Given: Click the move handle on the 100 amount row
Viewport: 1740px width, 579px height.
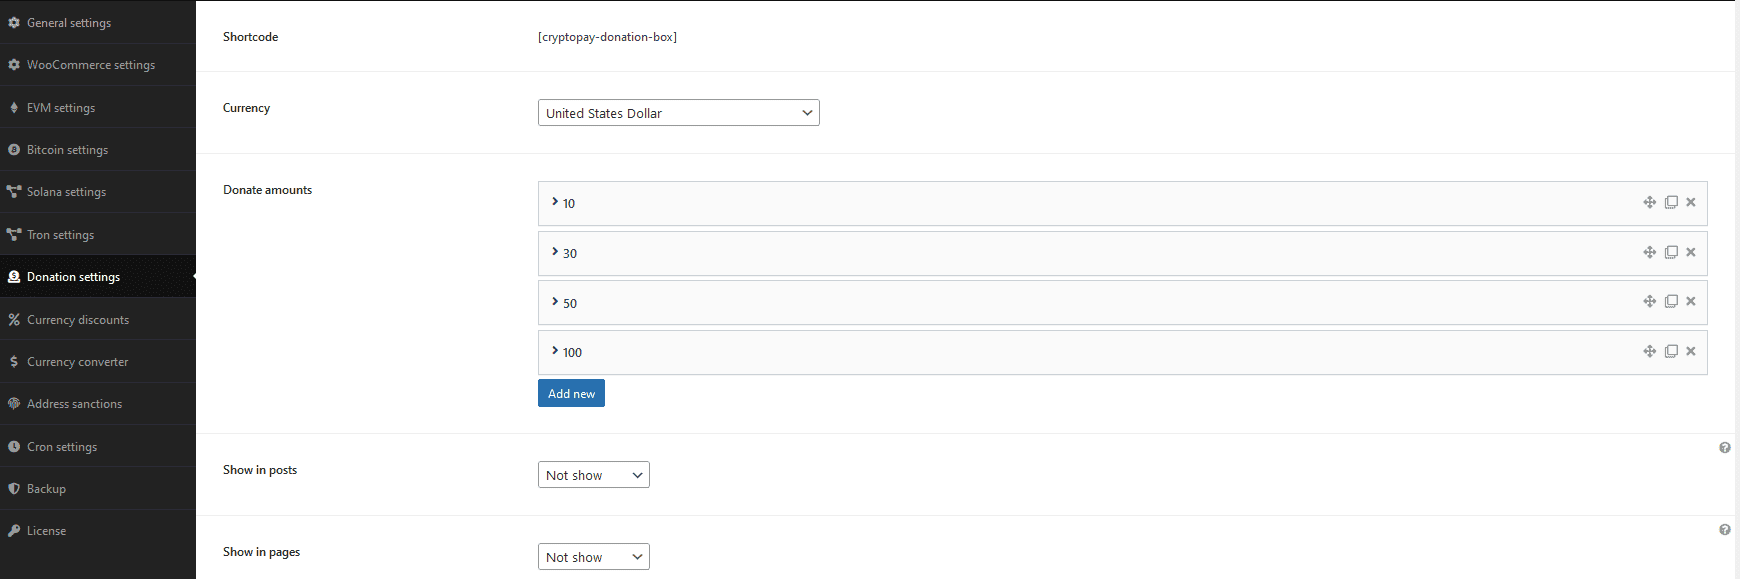Looking at the screenshot, I should tap(1650, 351).
